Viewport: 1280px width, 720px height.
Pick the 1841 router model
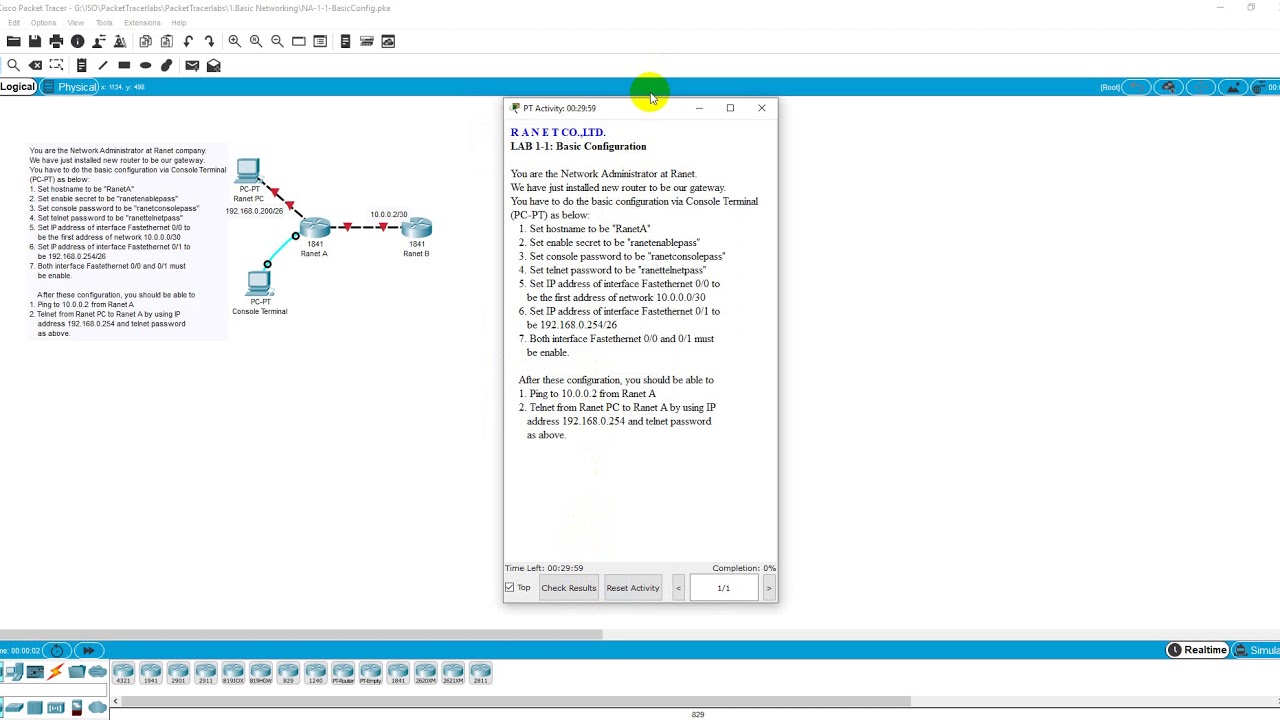click(x=398, y=672)
